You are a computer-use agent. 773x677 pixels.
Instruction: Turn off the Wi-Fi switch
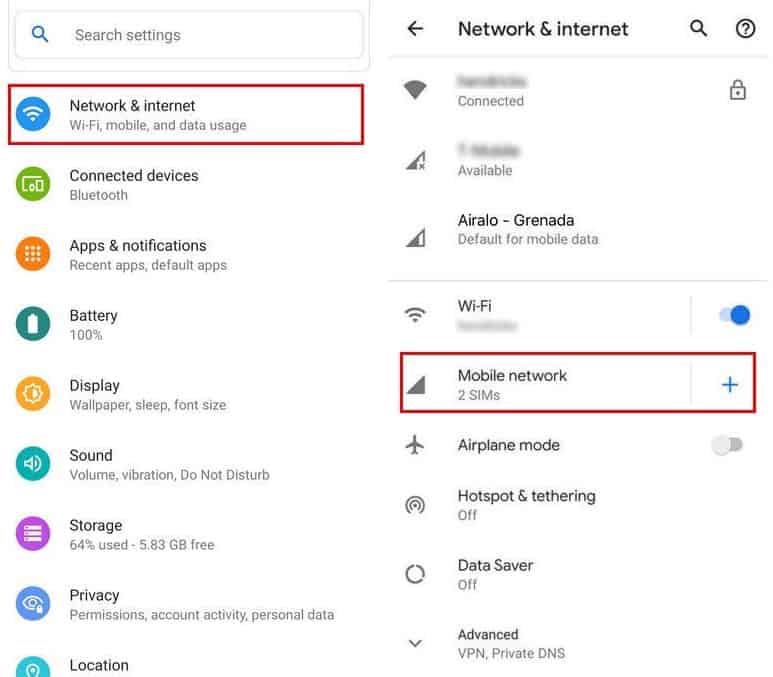click(x=733, y=315)
